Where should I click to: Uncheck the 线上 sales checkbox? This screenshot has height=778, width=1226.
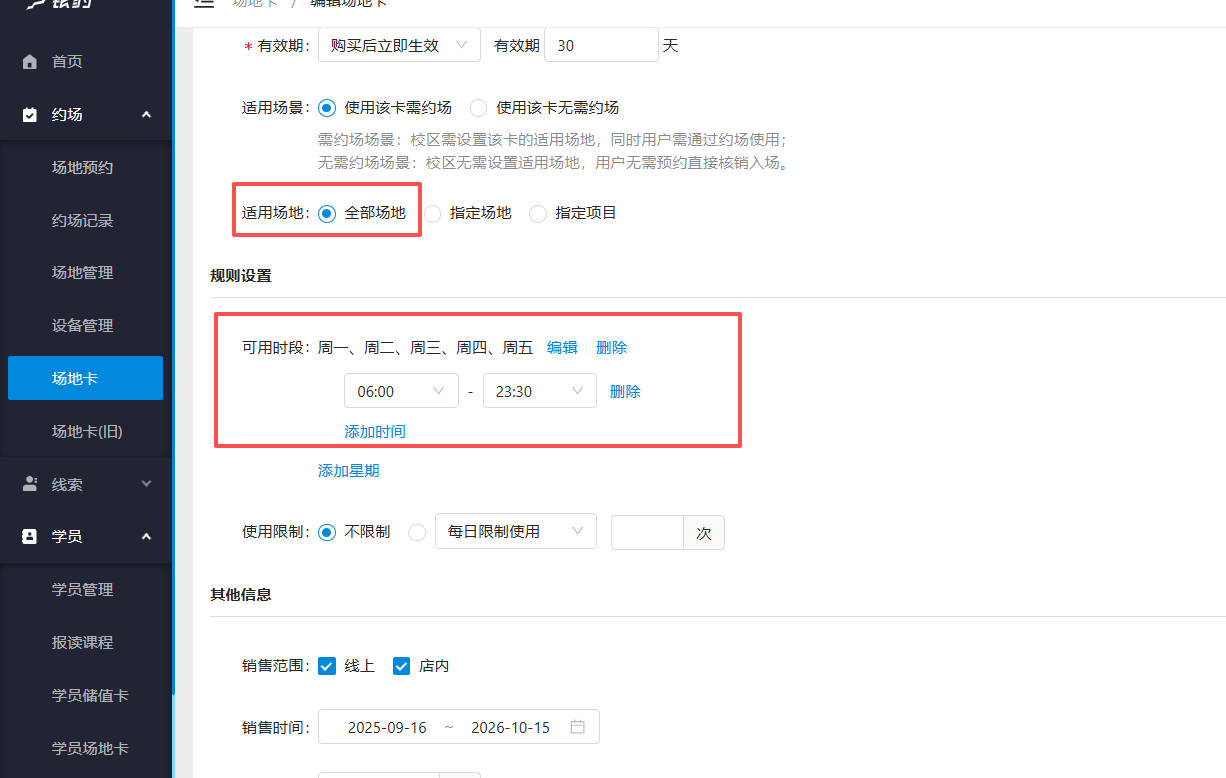point(327,665)
